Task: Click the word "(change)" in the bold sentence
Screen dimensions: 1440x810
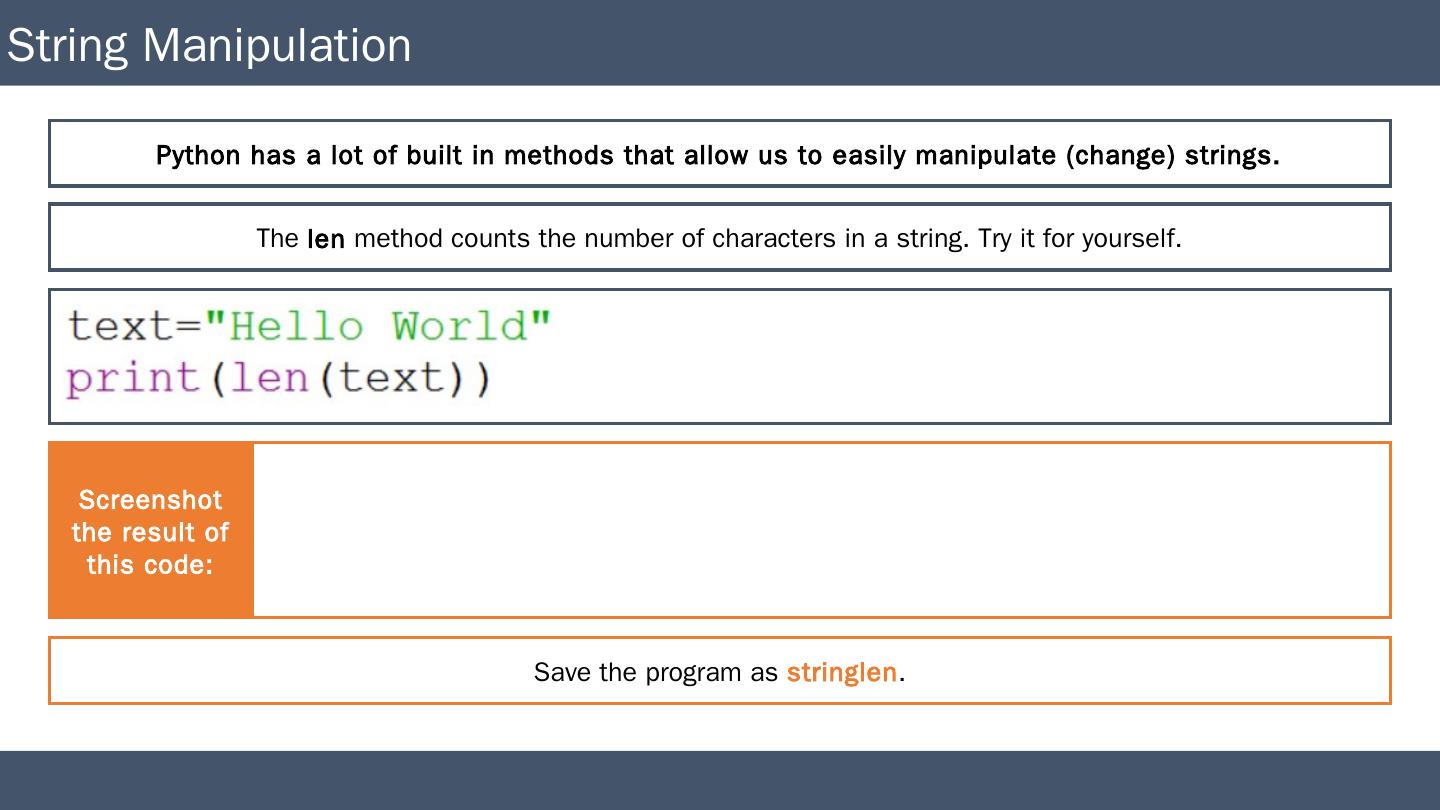Action: (x=1119, y=156)
